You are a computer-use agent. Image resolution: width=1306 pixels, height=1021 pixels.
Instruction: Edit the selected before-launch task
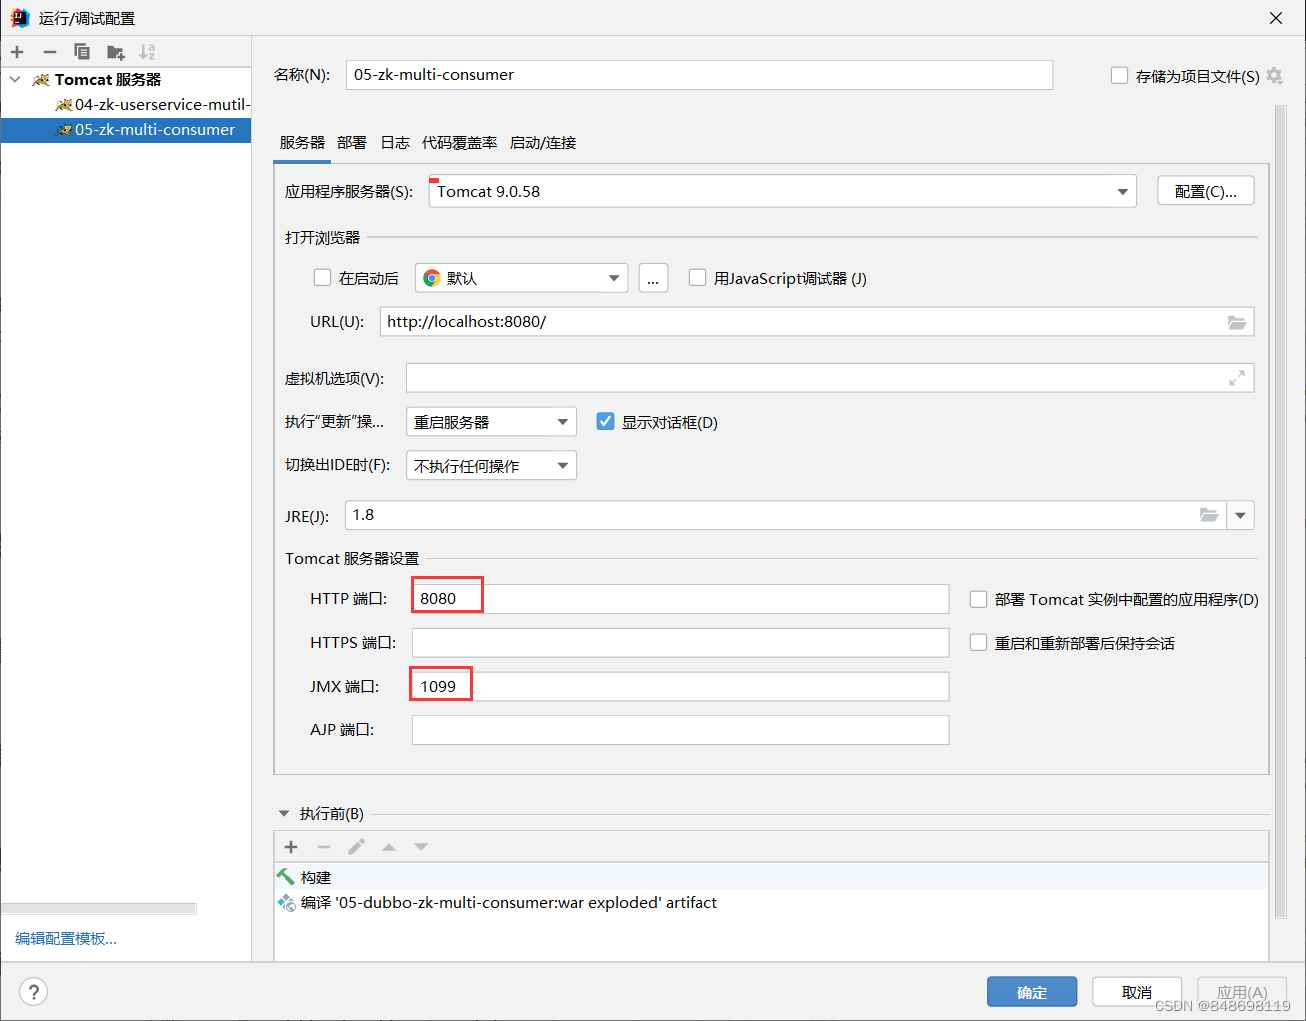356,847
